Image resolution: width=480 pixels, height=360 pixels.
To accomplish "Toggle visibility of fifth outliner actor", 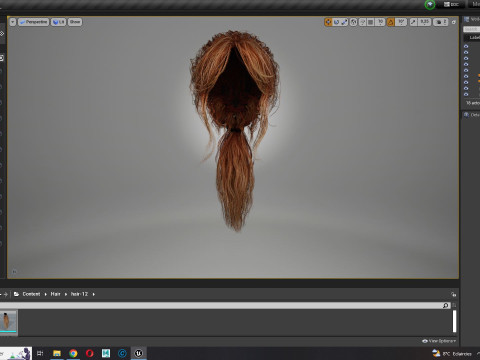I will 466,70.
